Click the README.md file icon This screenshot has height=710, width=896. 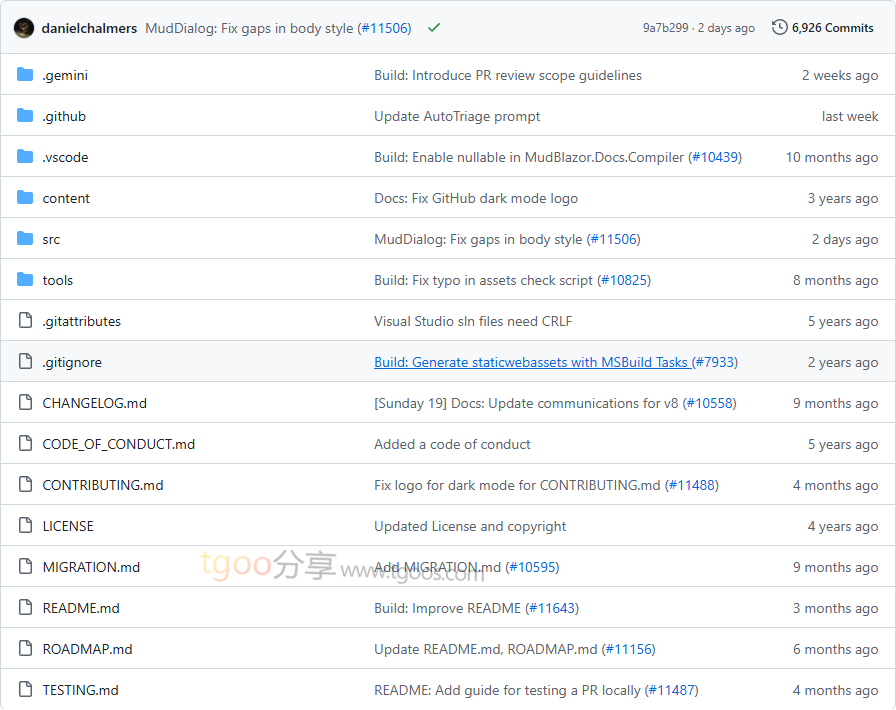click(x=25, y=608)
